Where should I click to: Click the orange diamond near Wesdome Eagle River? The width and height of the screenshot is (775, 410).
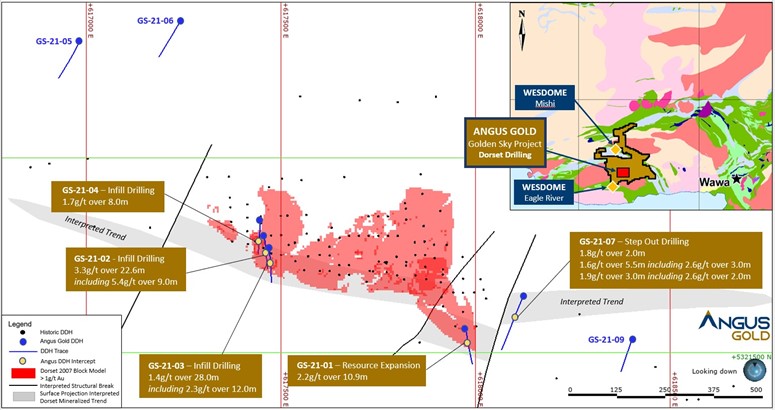click(x=612, y=186)
